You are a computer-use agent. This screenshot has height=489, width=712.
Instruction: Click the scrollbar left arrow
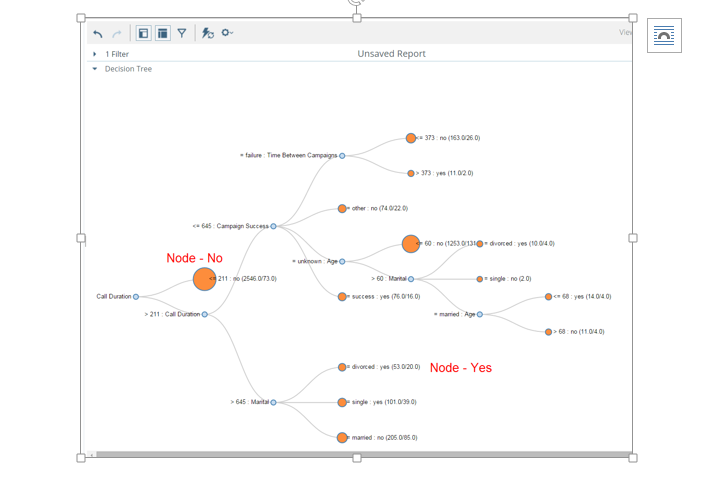[x=92, y=454]
